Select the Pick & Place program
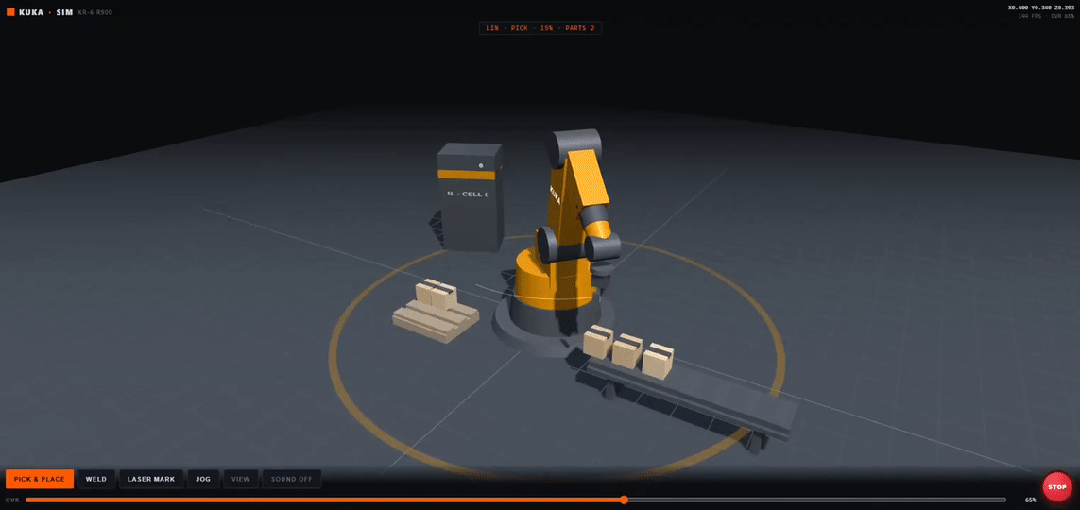The width and height of the screenshot is (1080, 510). pos(39,479)
